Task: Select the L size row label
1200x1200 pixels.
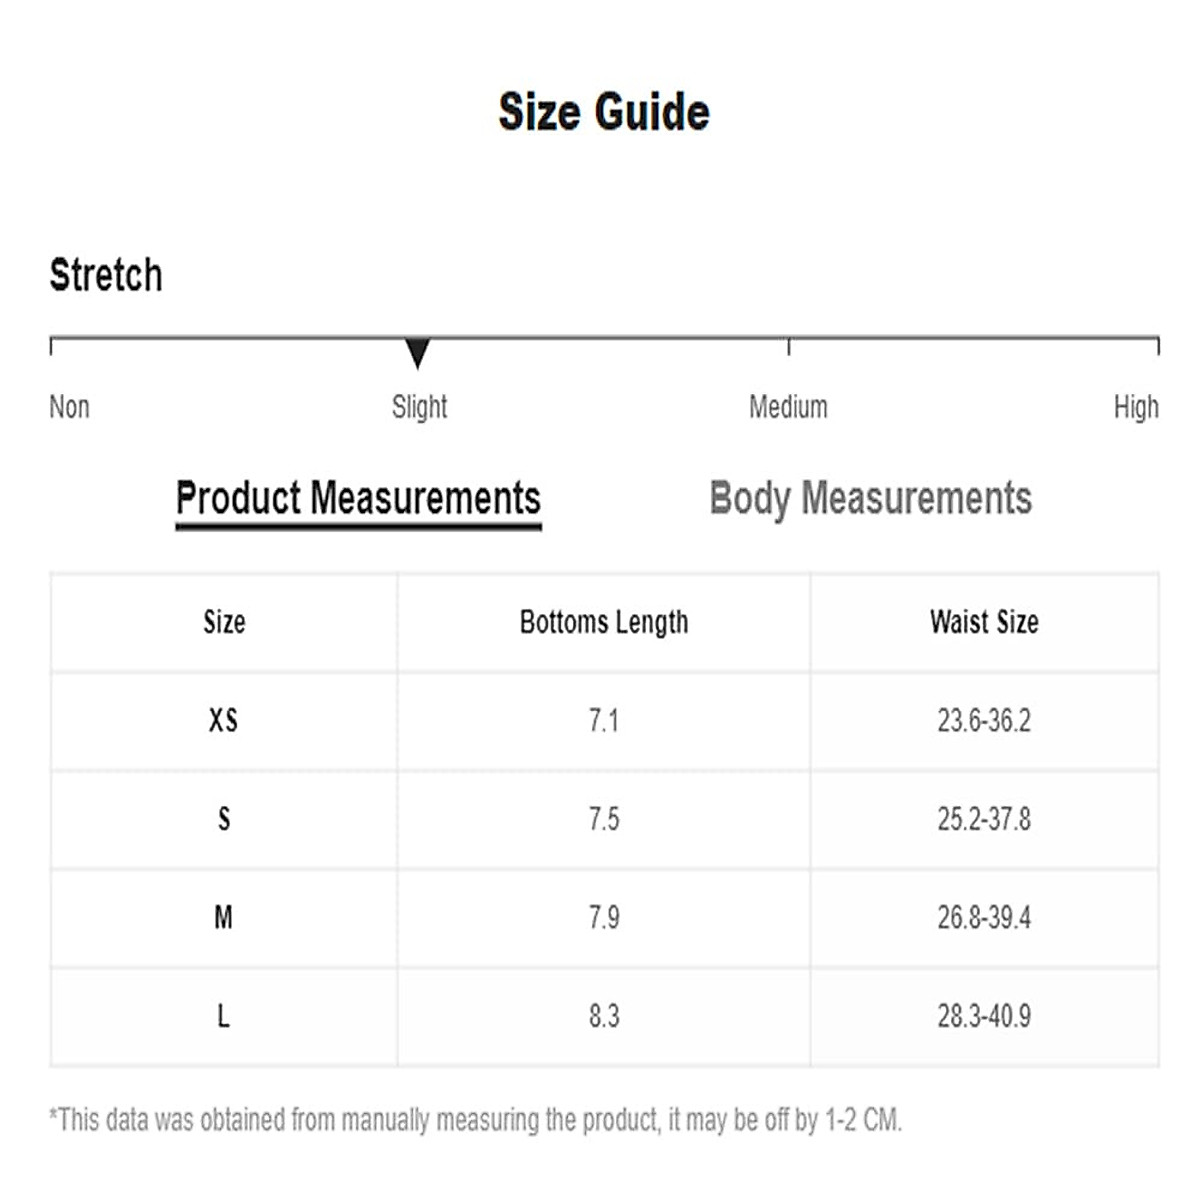Action: (x=224, y=1016)
